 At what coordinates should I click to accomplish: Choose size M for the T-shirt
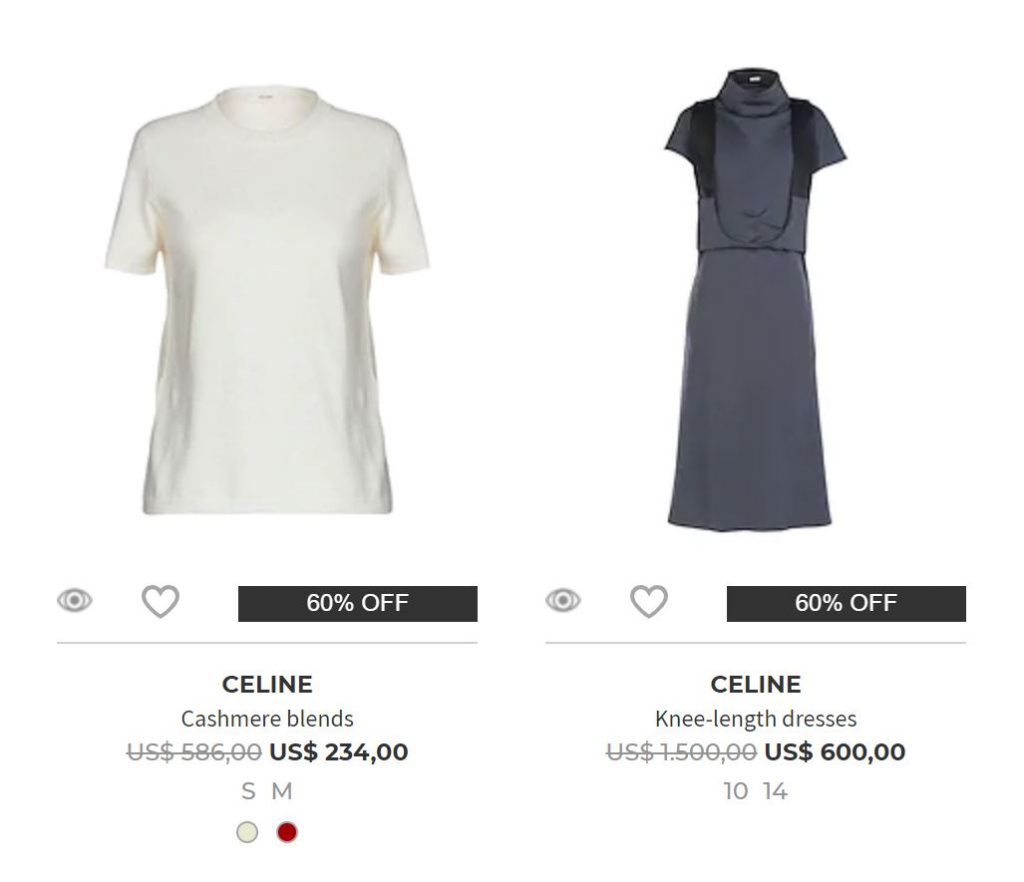[x=283, y=792]
